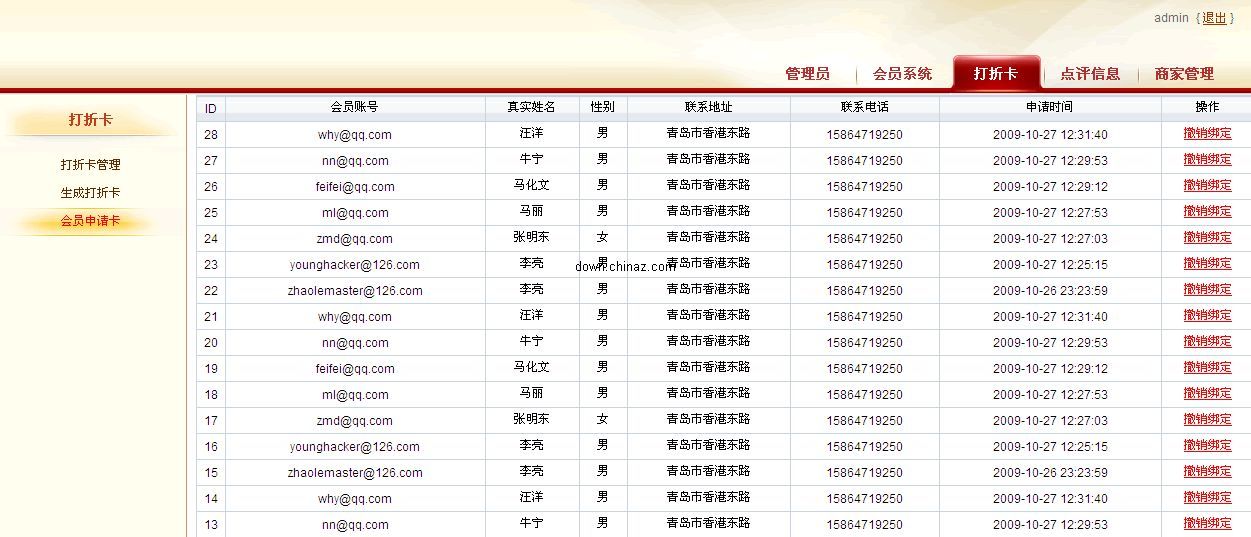Click 撤销绑定 for ID 28
Viewport: 1251px width, 537px height.
click(x=1207, y=133)
